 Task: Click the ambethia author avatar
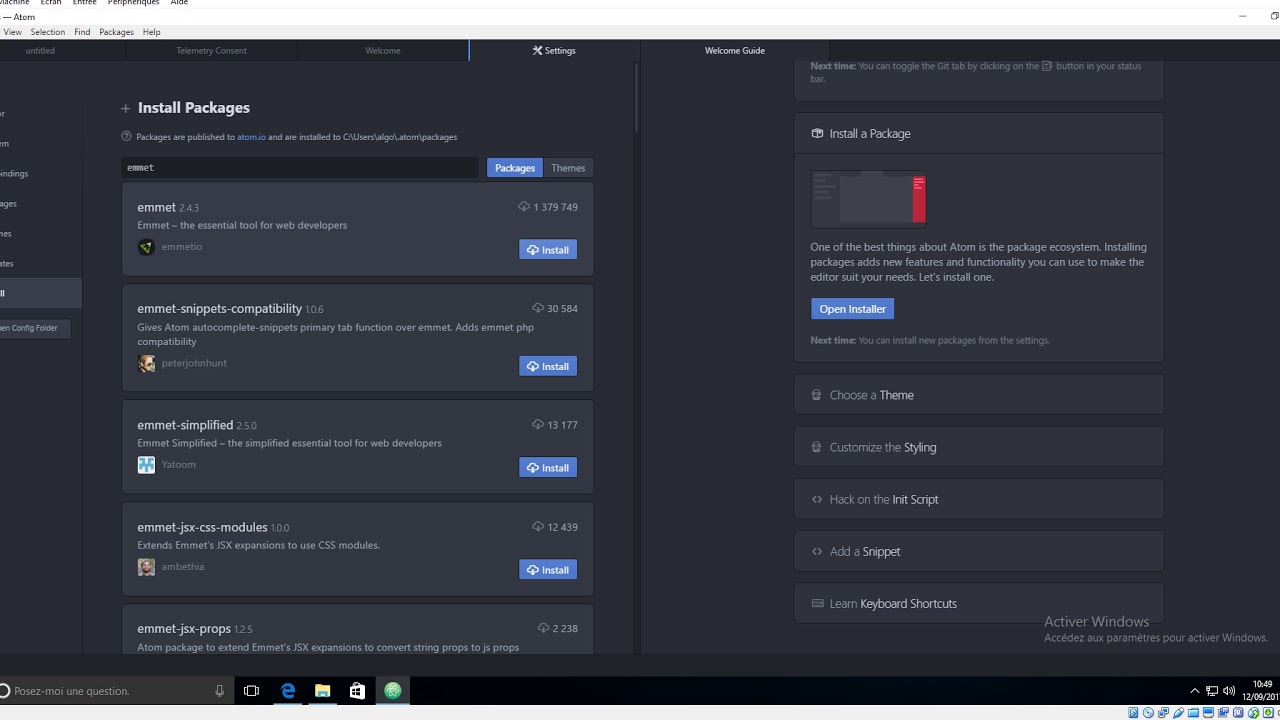146,567
